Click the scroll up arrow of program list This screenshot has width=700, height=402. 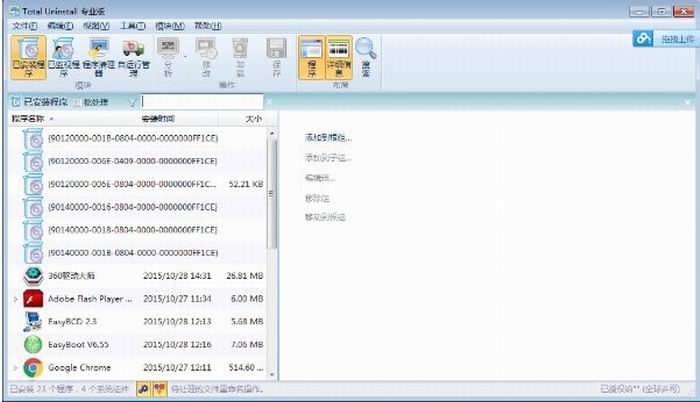tap(272, 133)
